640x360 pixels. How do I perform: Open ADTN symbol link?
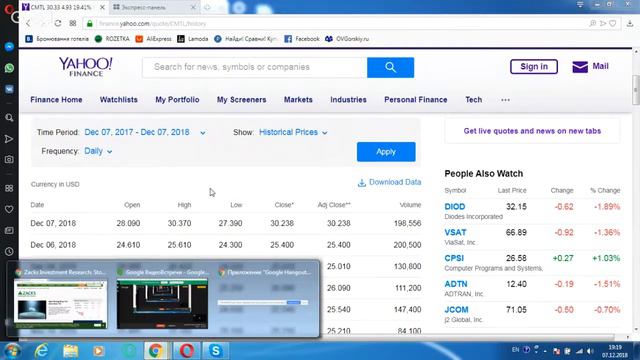point(456,284)
